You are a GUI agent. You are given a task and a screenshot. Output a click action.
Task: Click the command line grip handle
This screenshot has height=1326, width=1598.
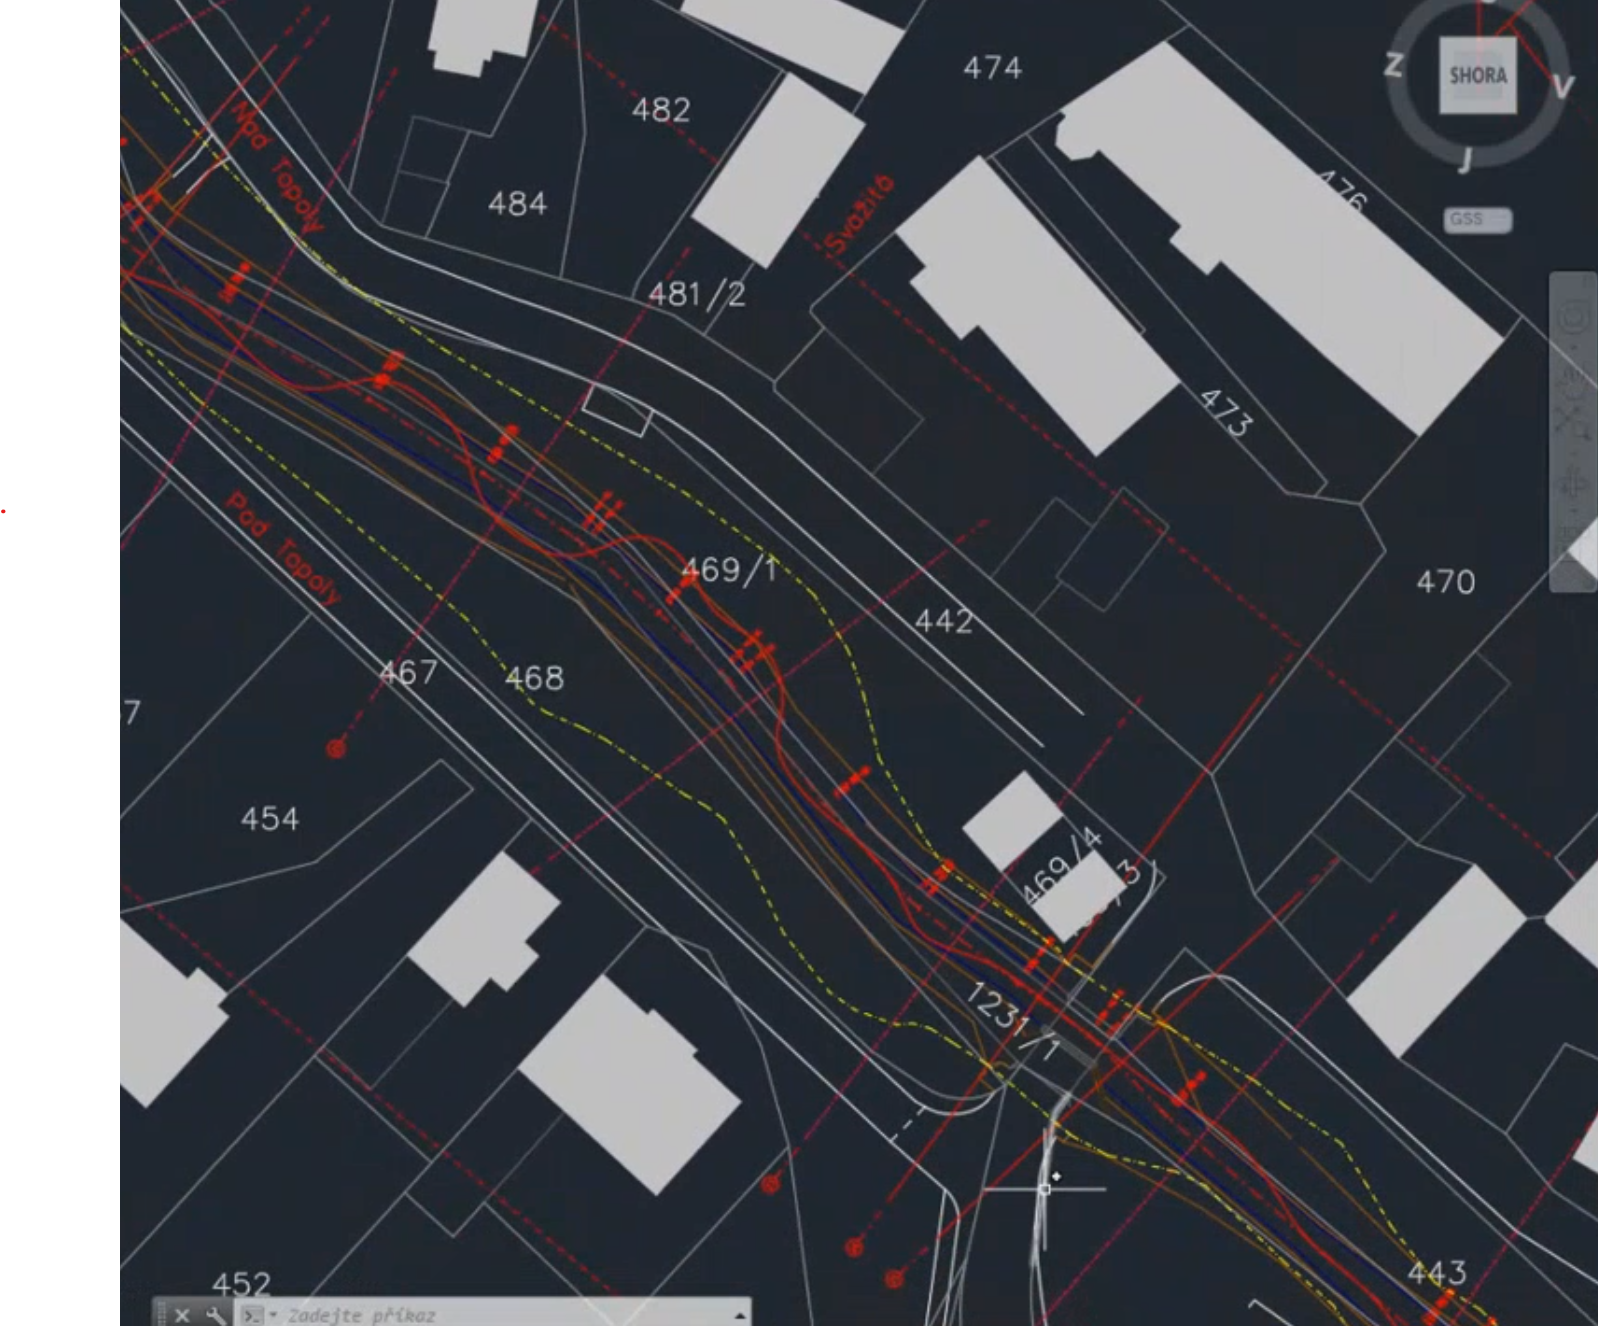pyautogui.click(x=160, y=1314)
